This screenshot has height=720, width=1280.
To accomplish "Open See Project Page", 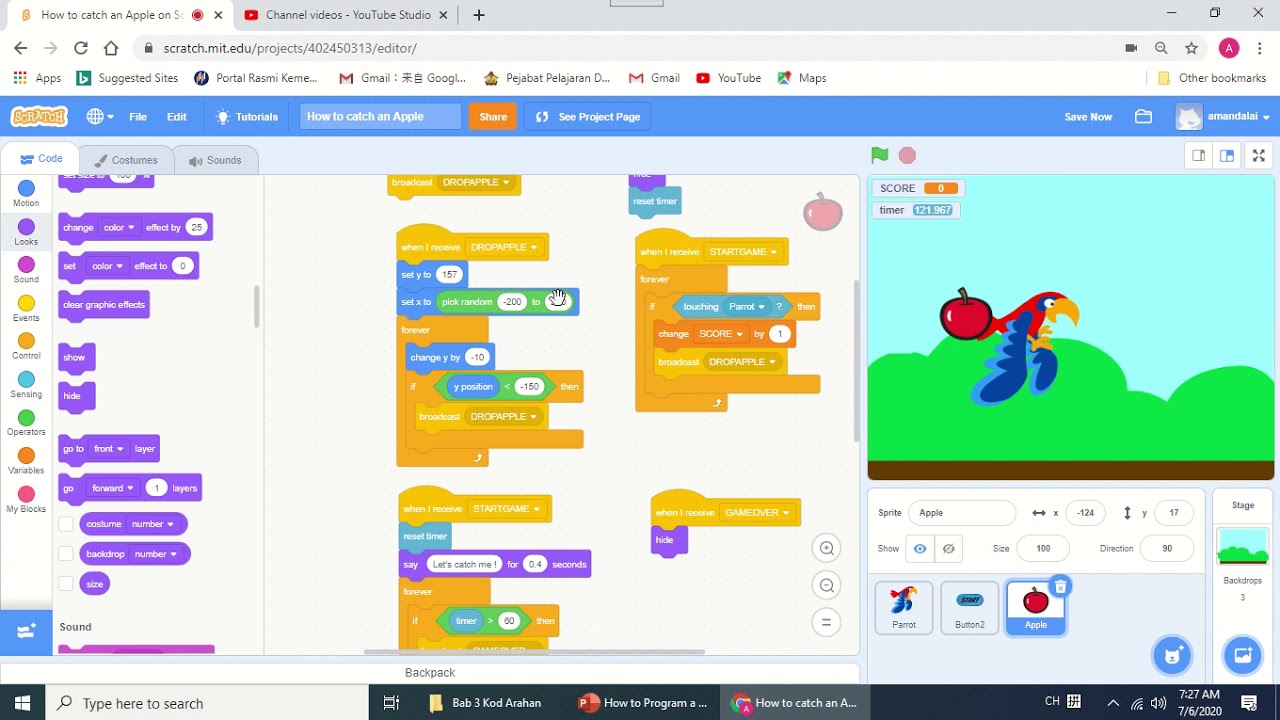I will 588,117.
